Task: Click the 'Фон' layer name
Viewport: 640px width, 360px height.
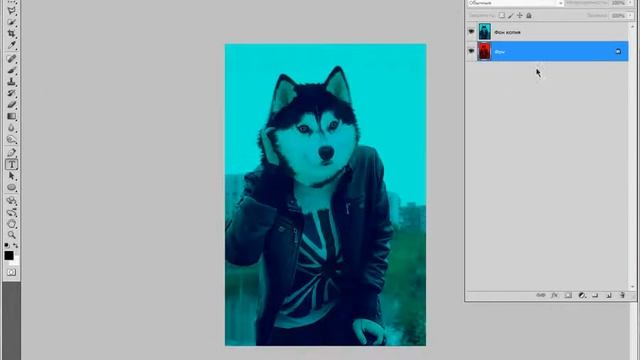Action: click(x=500, y=52)
